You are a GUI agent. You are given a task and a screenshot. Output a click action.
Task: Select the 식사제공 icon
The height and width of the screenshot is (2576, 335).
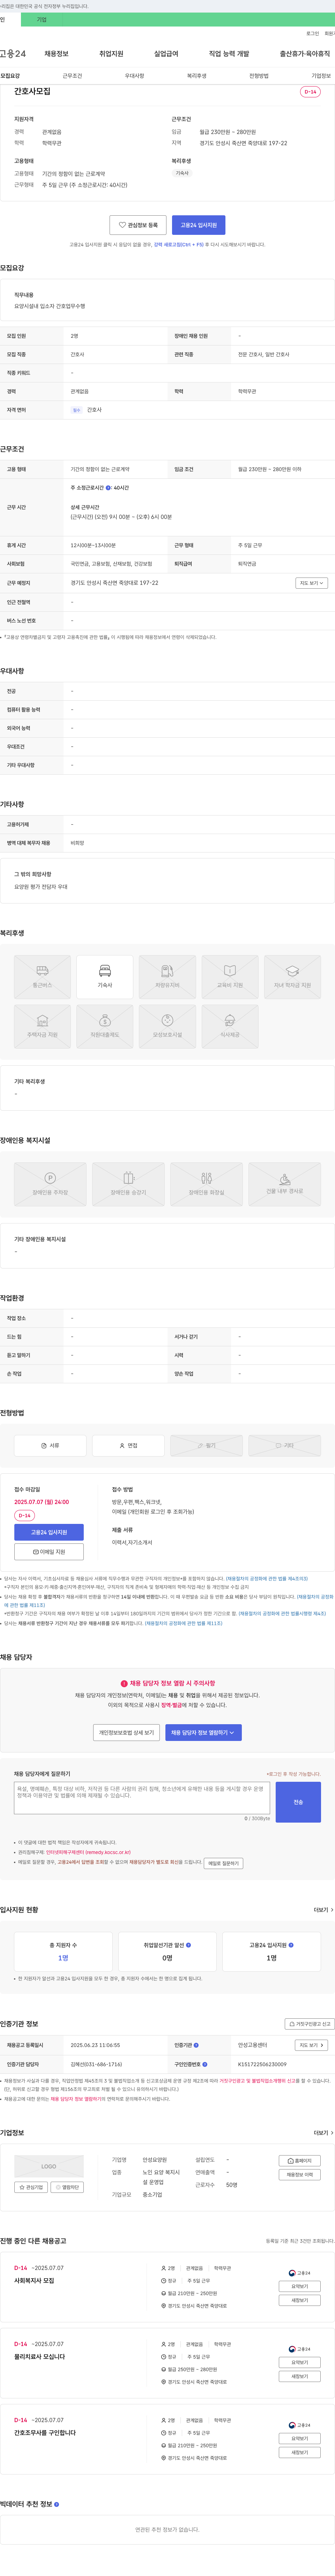(x=230, y=1027)
